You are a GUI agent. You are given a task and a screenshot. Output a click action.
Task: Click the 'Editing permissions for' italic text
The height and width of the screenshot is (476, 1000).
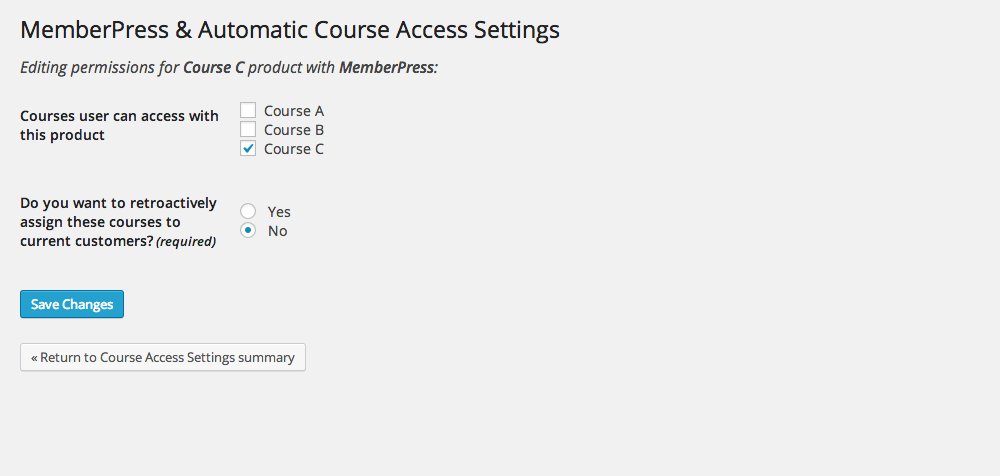click(x=100, y=68)
